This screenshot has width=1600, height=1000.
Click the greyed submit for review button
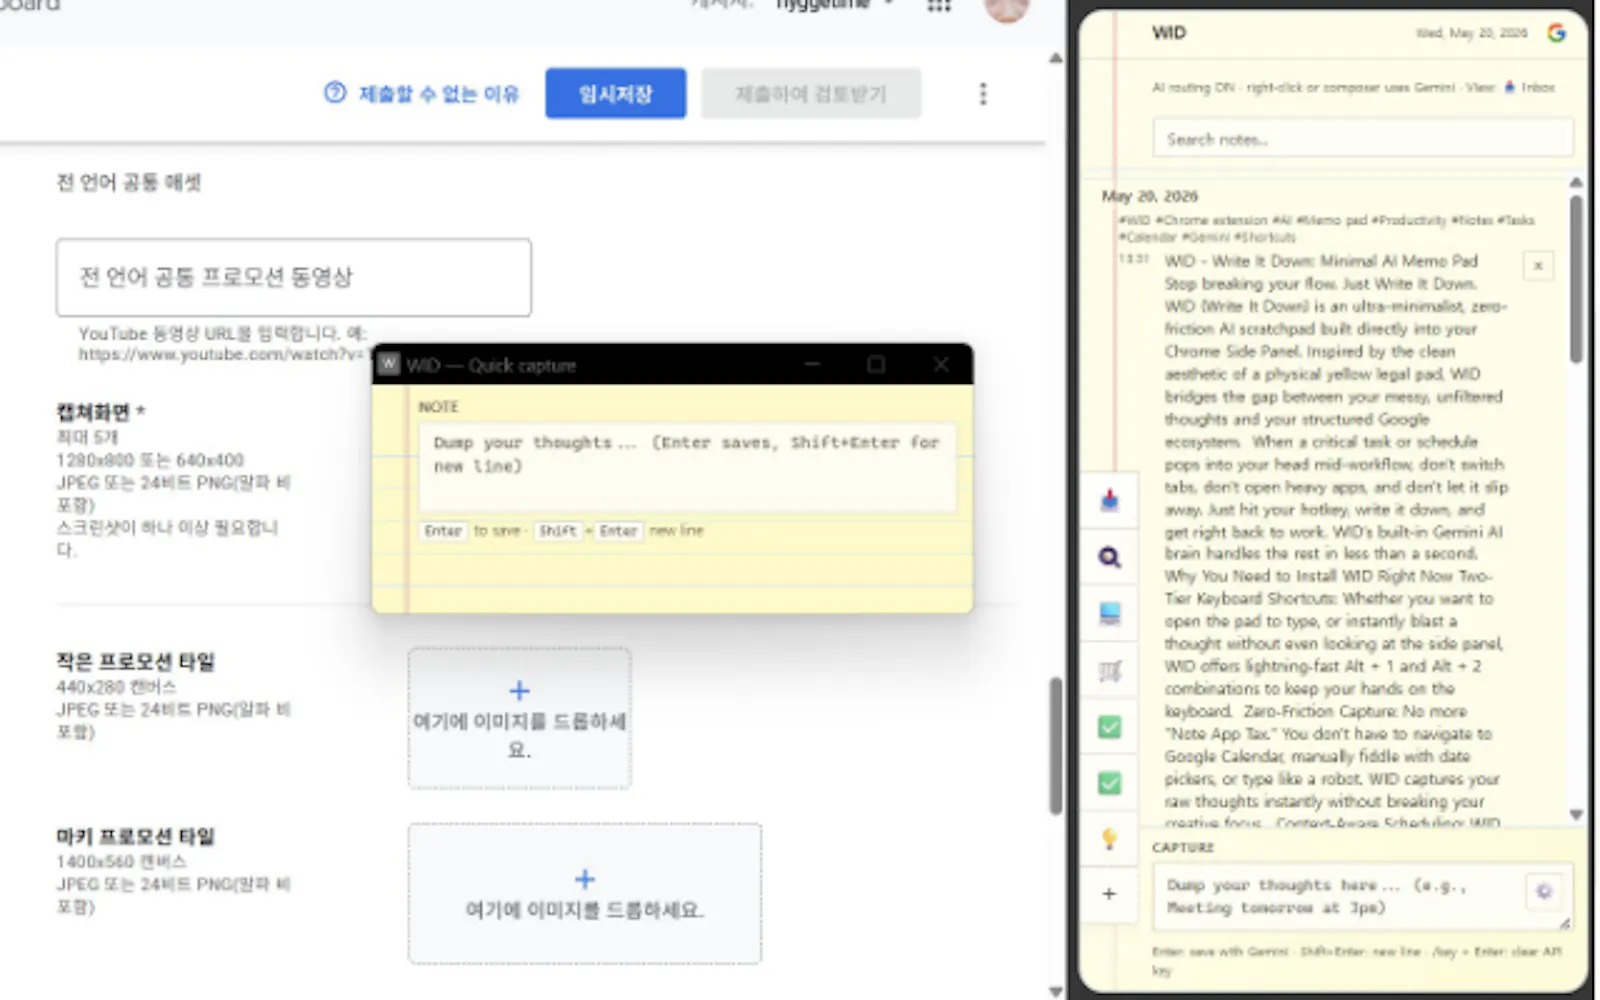click(811, 94)
